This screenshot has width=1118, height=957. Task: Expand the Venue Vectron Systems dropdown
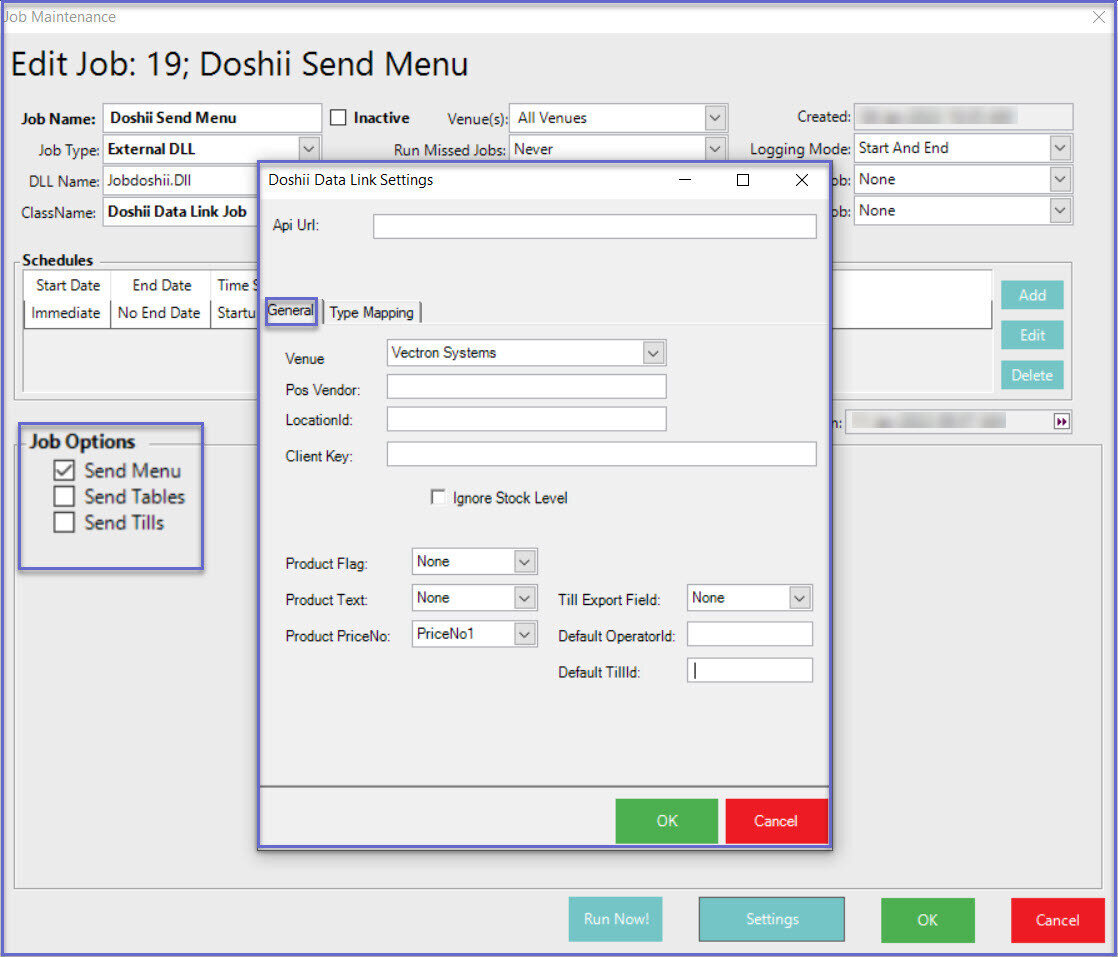[x=653, y=353]
